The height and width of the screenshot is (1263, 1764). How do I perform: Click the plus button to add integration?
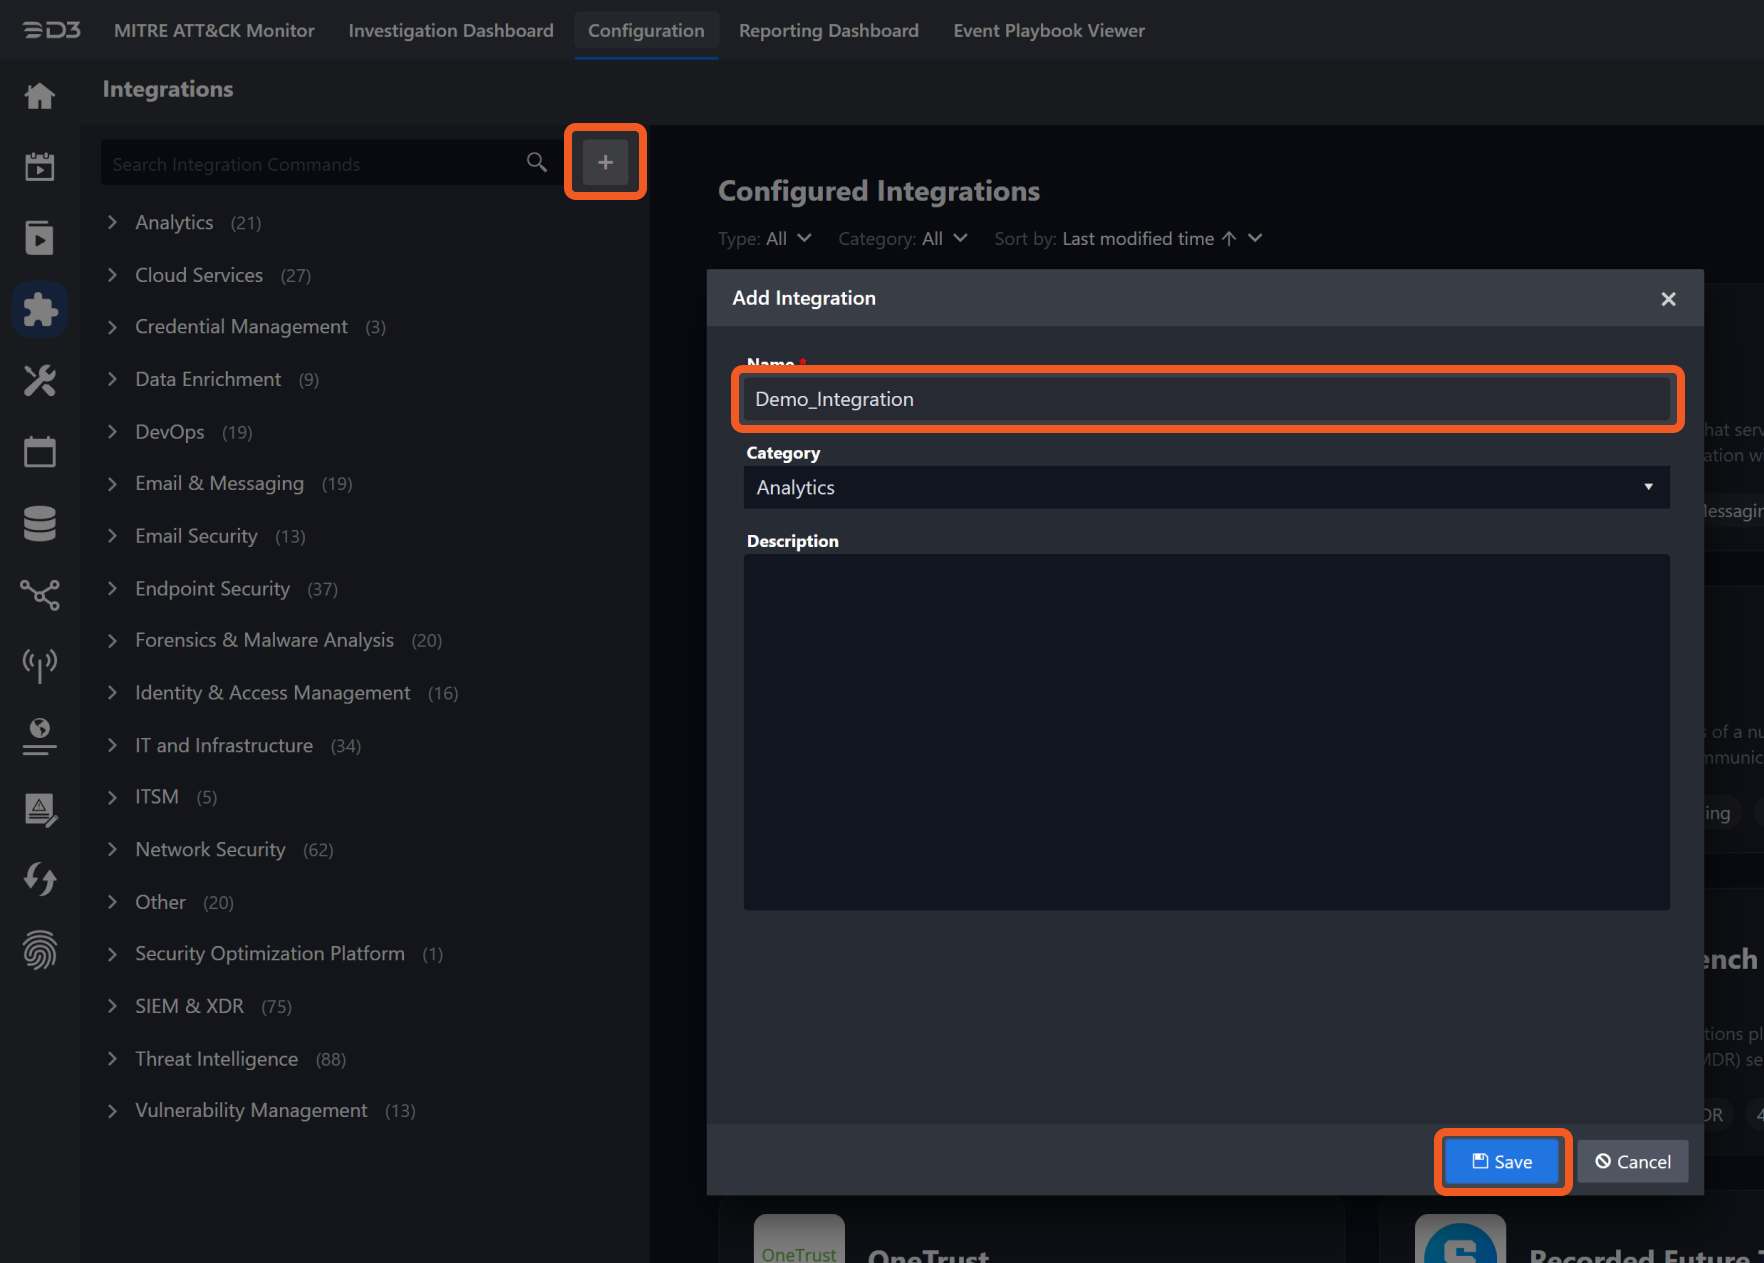pos(605,162)
